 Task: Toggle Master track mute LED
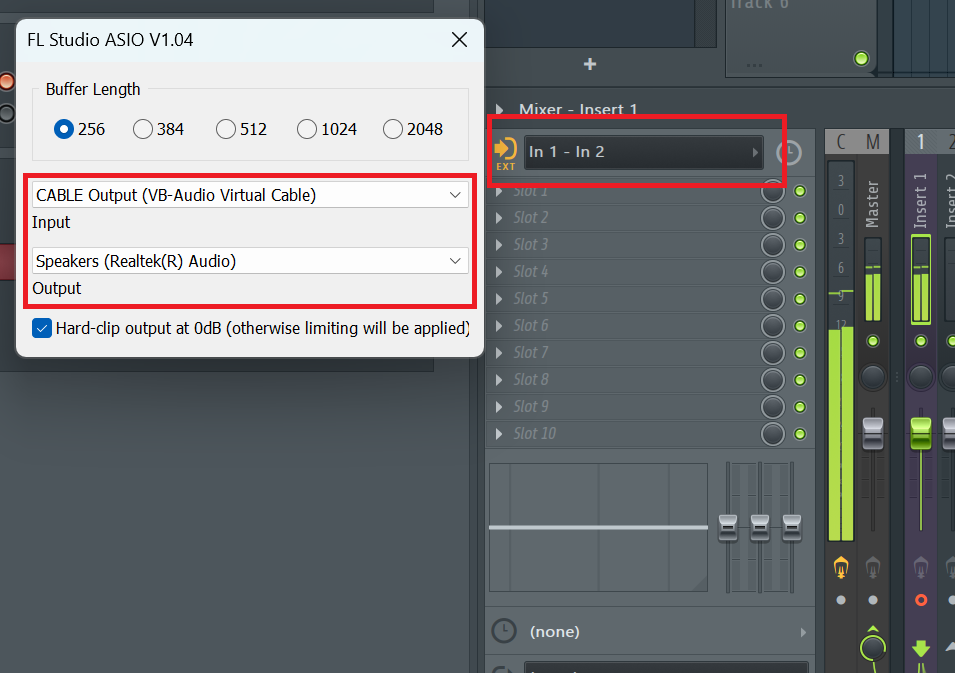873,341
